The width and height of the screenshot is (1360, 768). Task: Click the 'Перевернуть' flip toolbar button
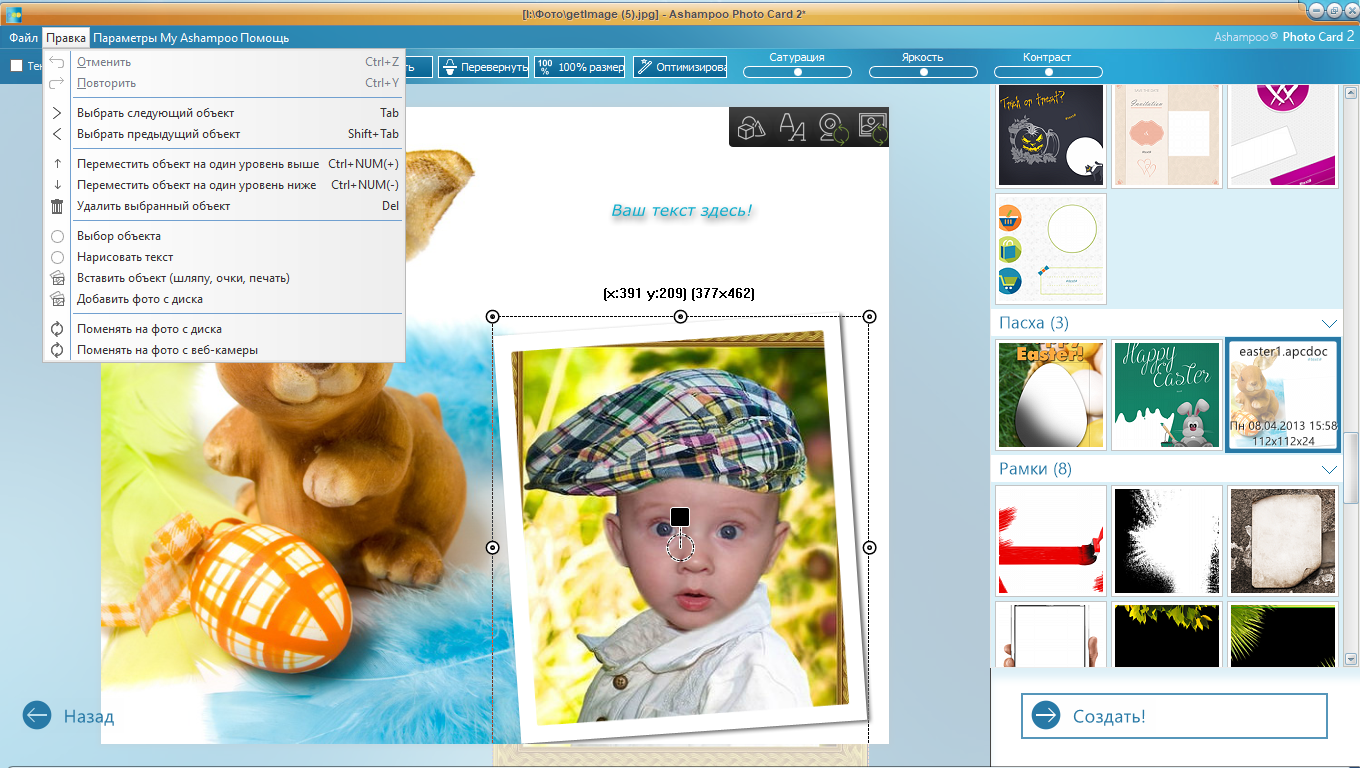(483, 67)
